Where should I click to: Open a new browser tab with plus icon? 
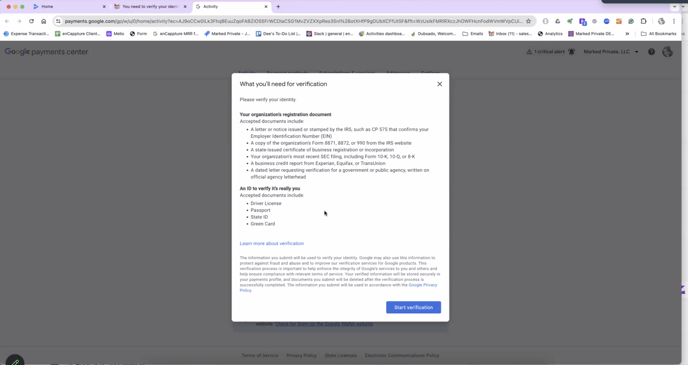pyautogui.click(x=278, y=7)
